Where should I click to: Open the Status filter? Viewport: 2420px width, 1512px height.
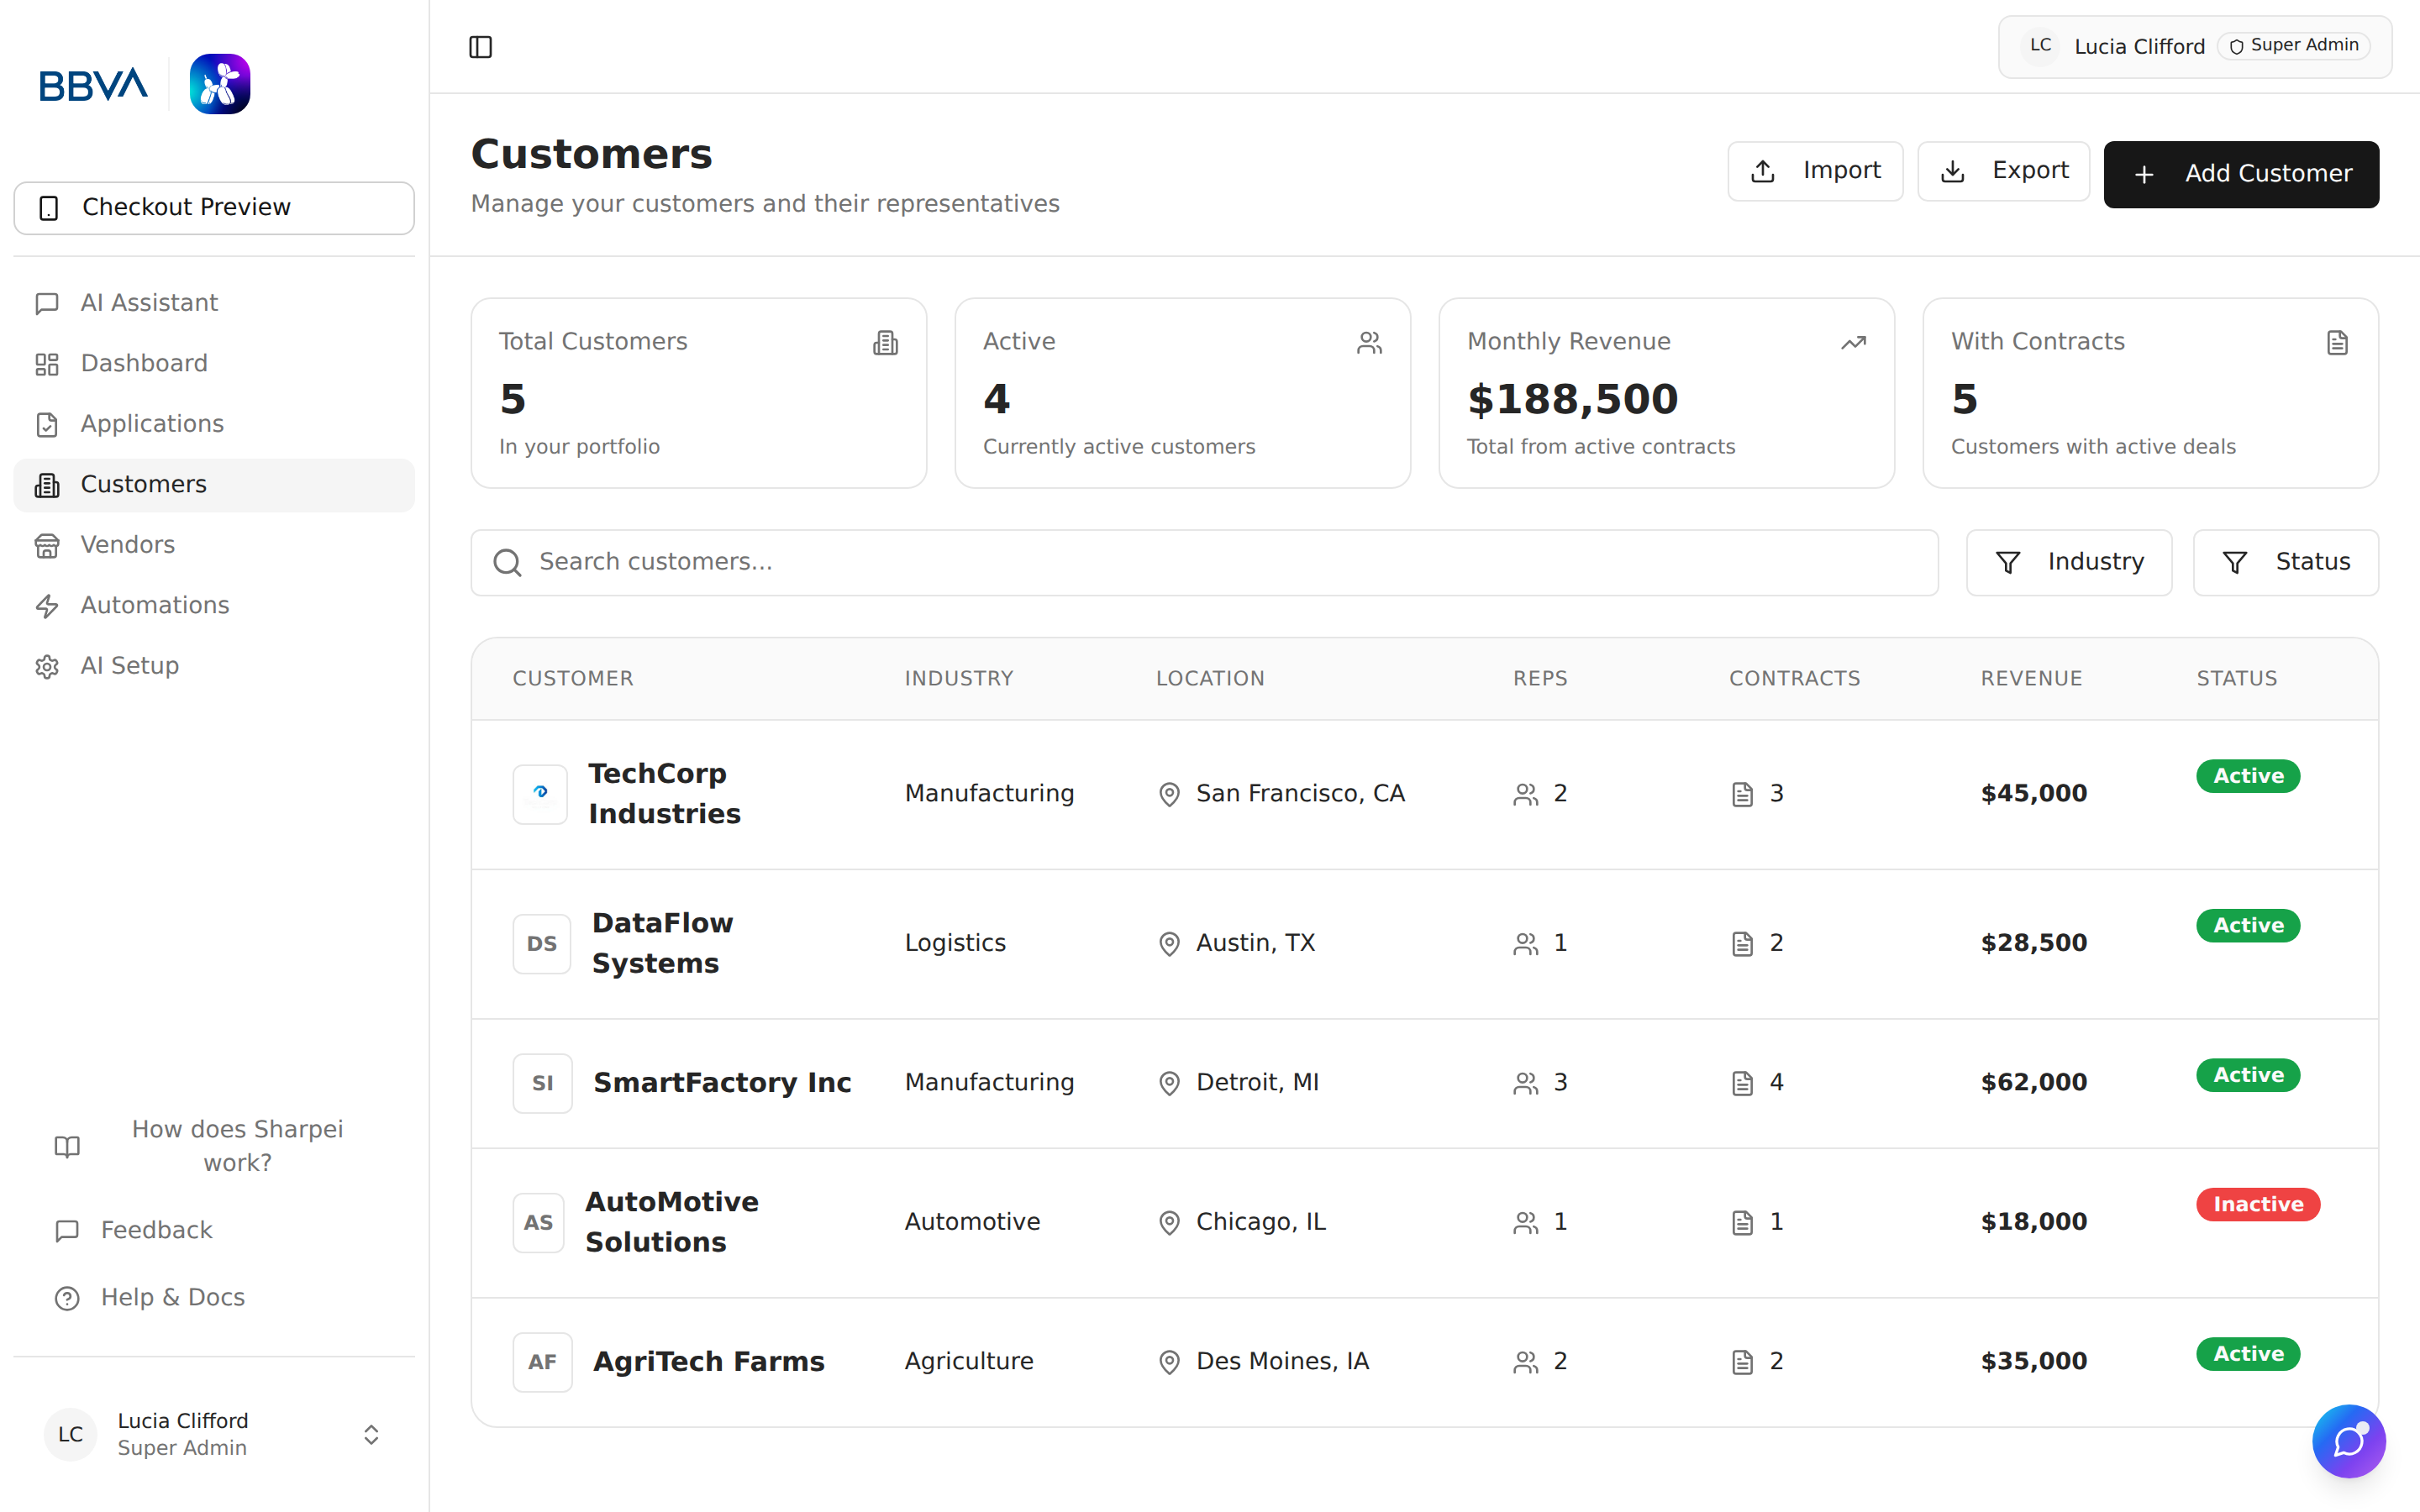point(2286,561)
